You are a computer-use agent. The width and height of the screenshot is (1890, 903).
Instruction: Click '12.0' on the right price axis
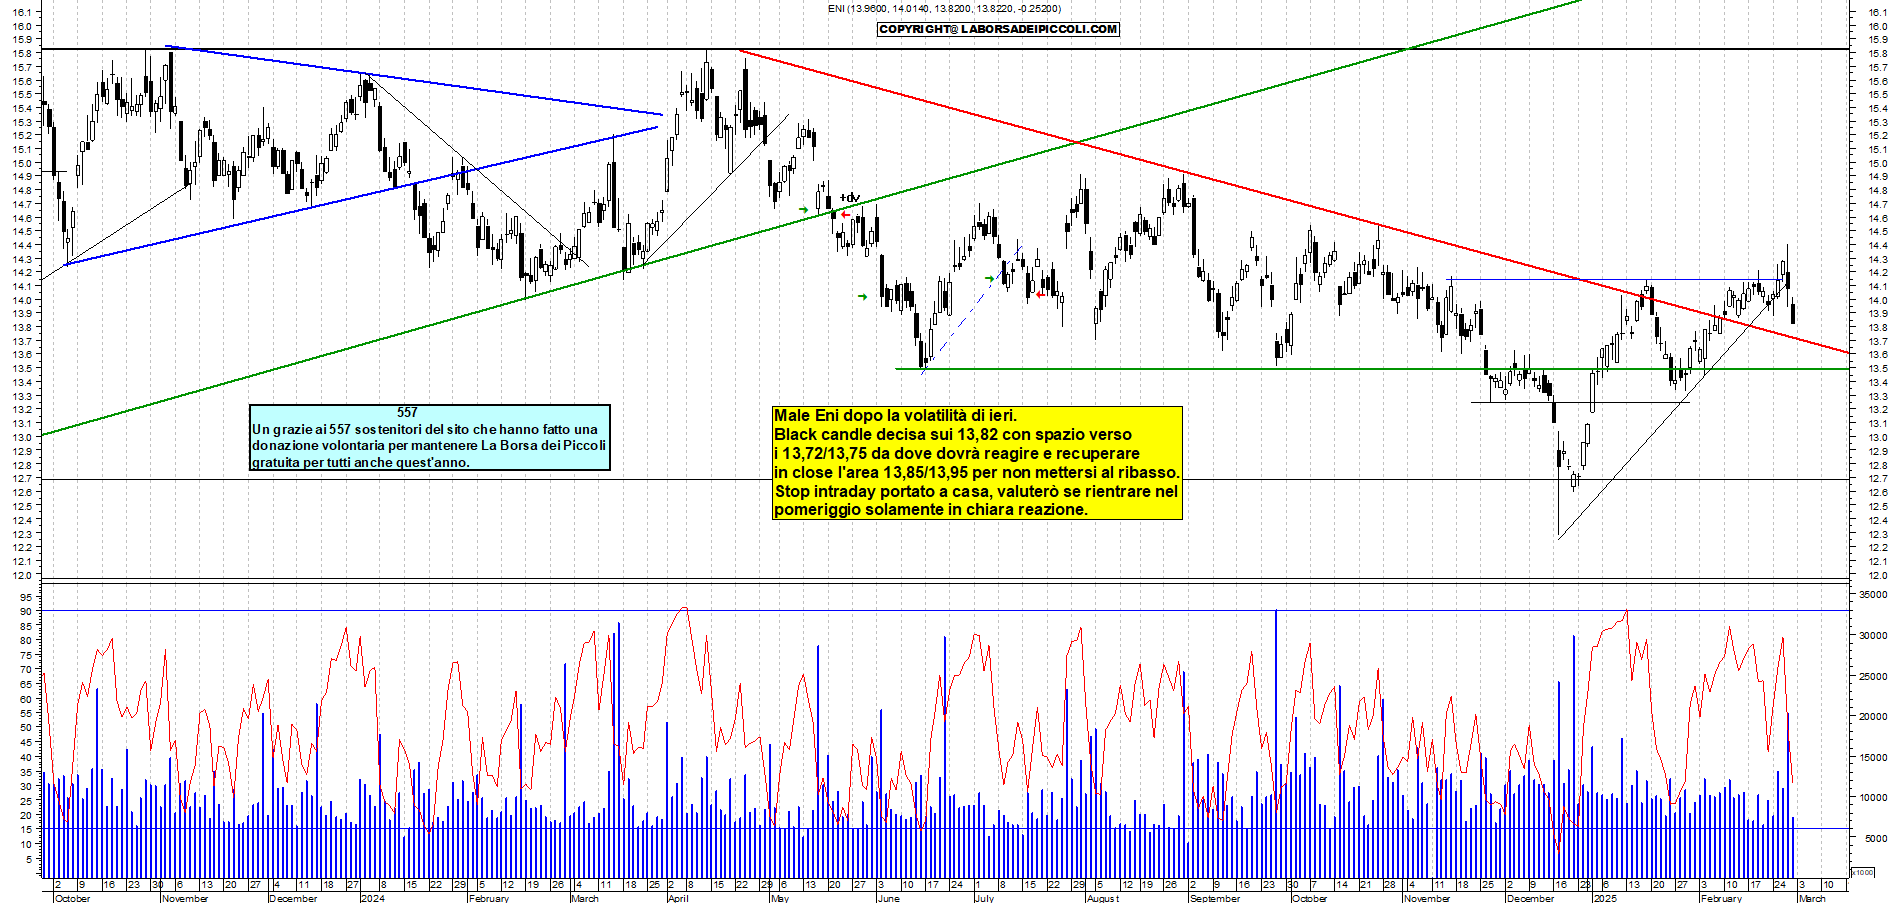click(x=1877, y=575)
